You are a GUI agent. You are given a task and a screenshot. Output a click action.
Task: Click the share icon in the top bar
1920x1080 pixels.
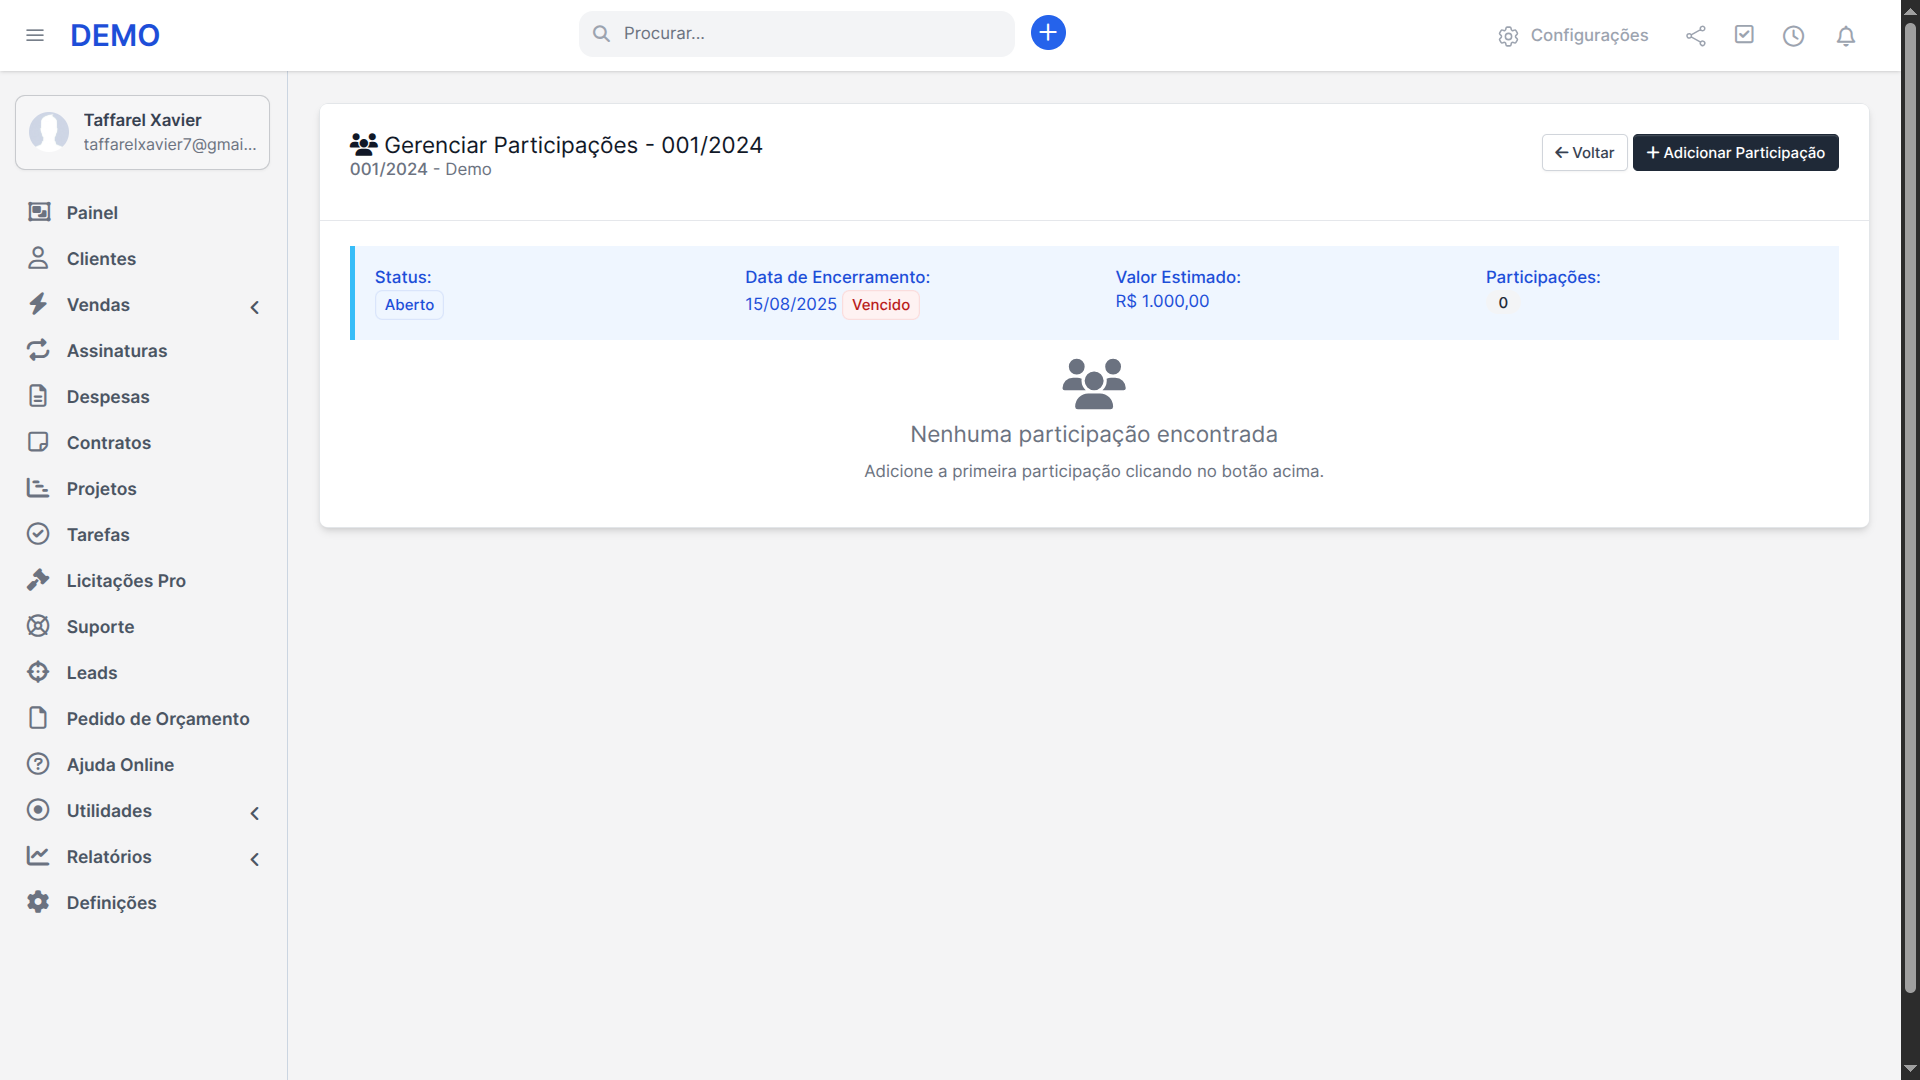pos(1696,35)
